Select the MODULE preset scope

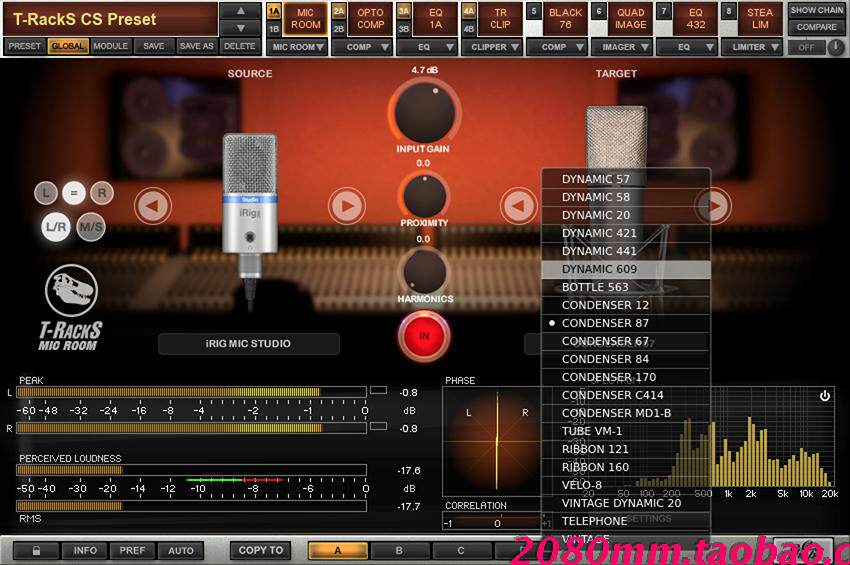pos(111,46)
